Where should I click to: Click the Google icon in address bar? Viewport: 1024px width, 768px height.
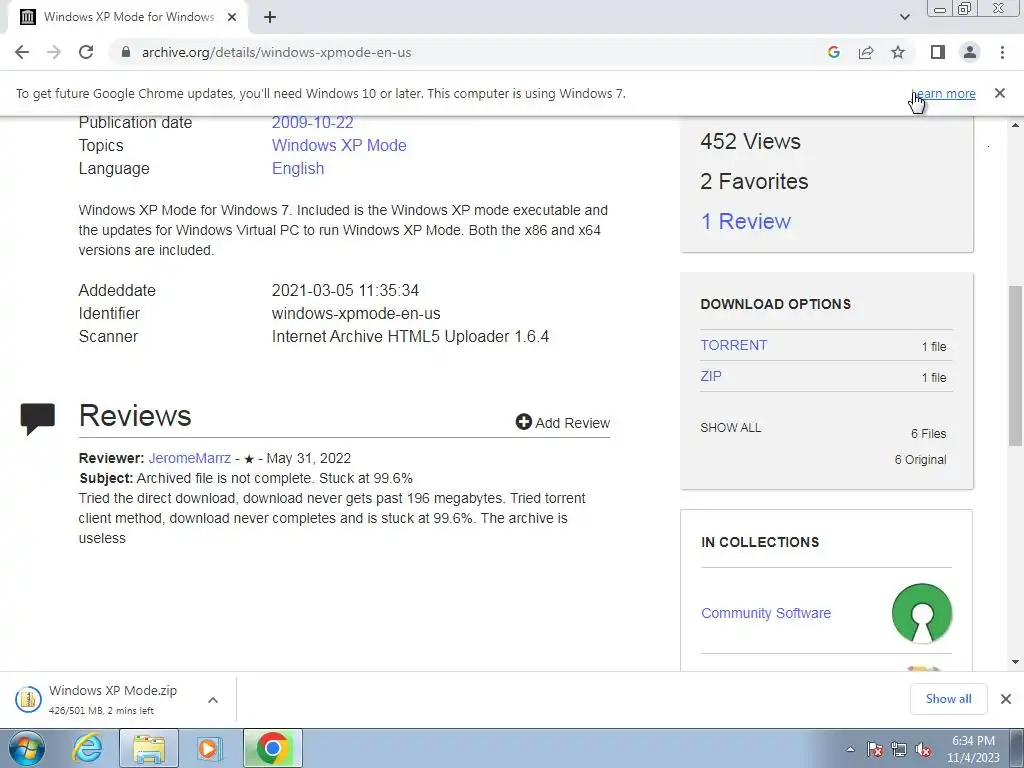click(x=833, y=52)
